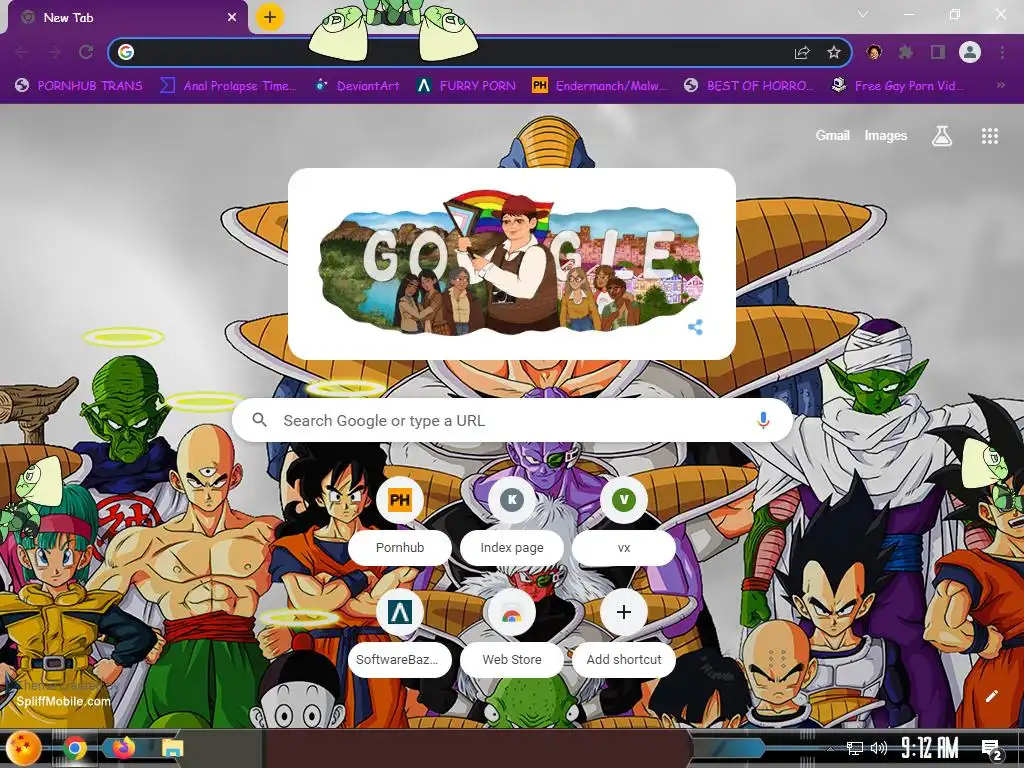Click the Forward navigation arrow
Viewport: 1024px width, 768px height.
coord(54,52)
